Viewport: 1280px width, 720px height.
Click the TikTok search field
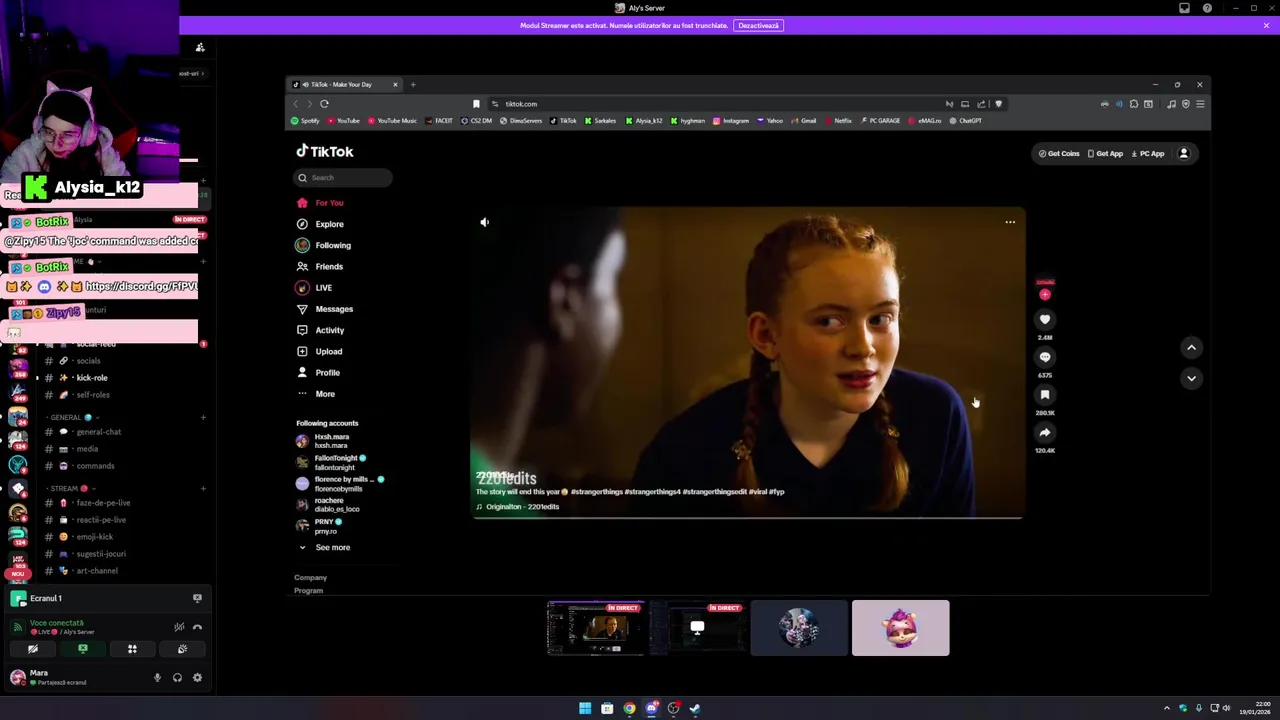pyautogui.click(x=343, y=177)
